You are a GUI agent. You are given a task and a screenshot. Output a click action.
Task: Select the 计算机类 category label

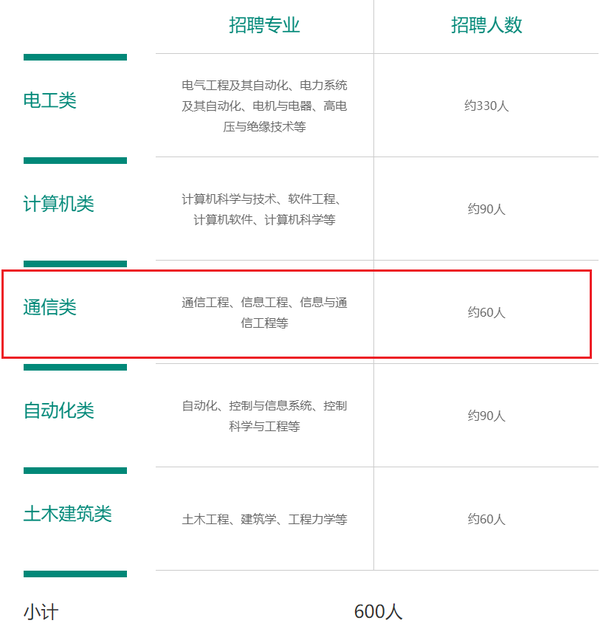tap(59, 204)
